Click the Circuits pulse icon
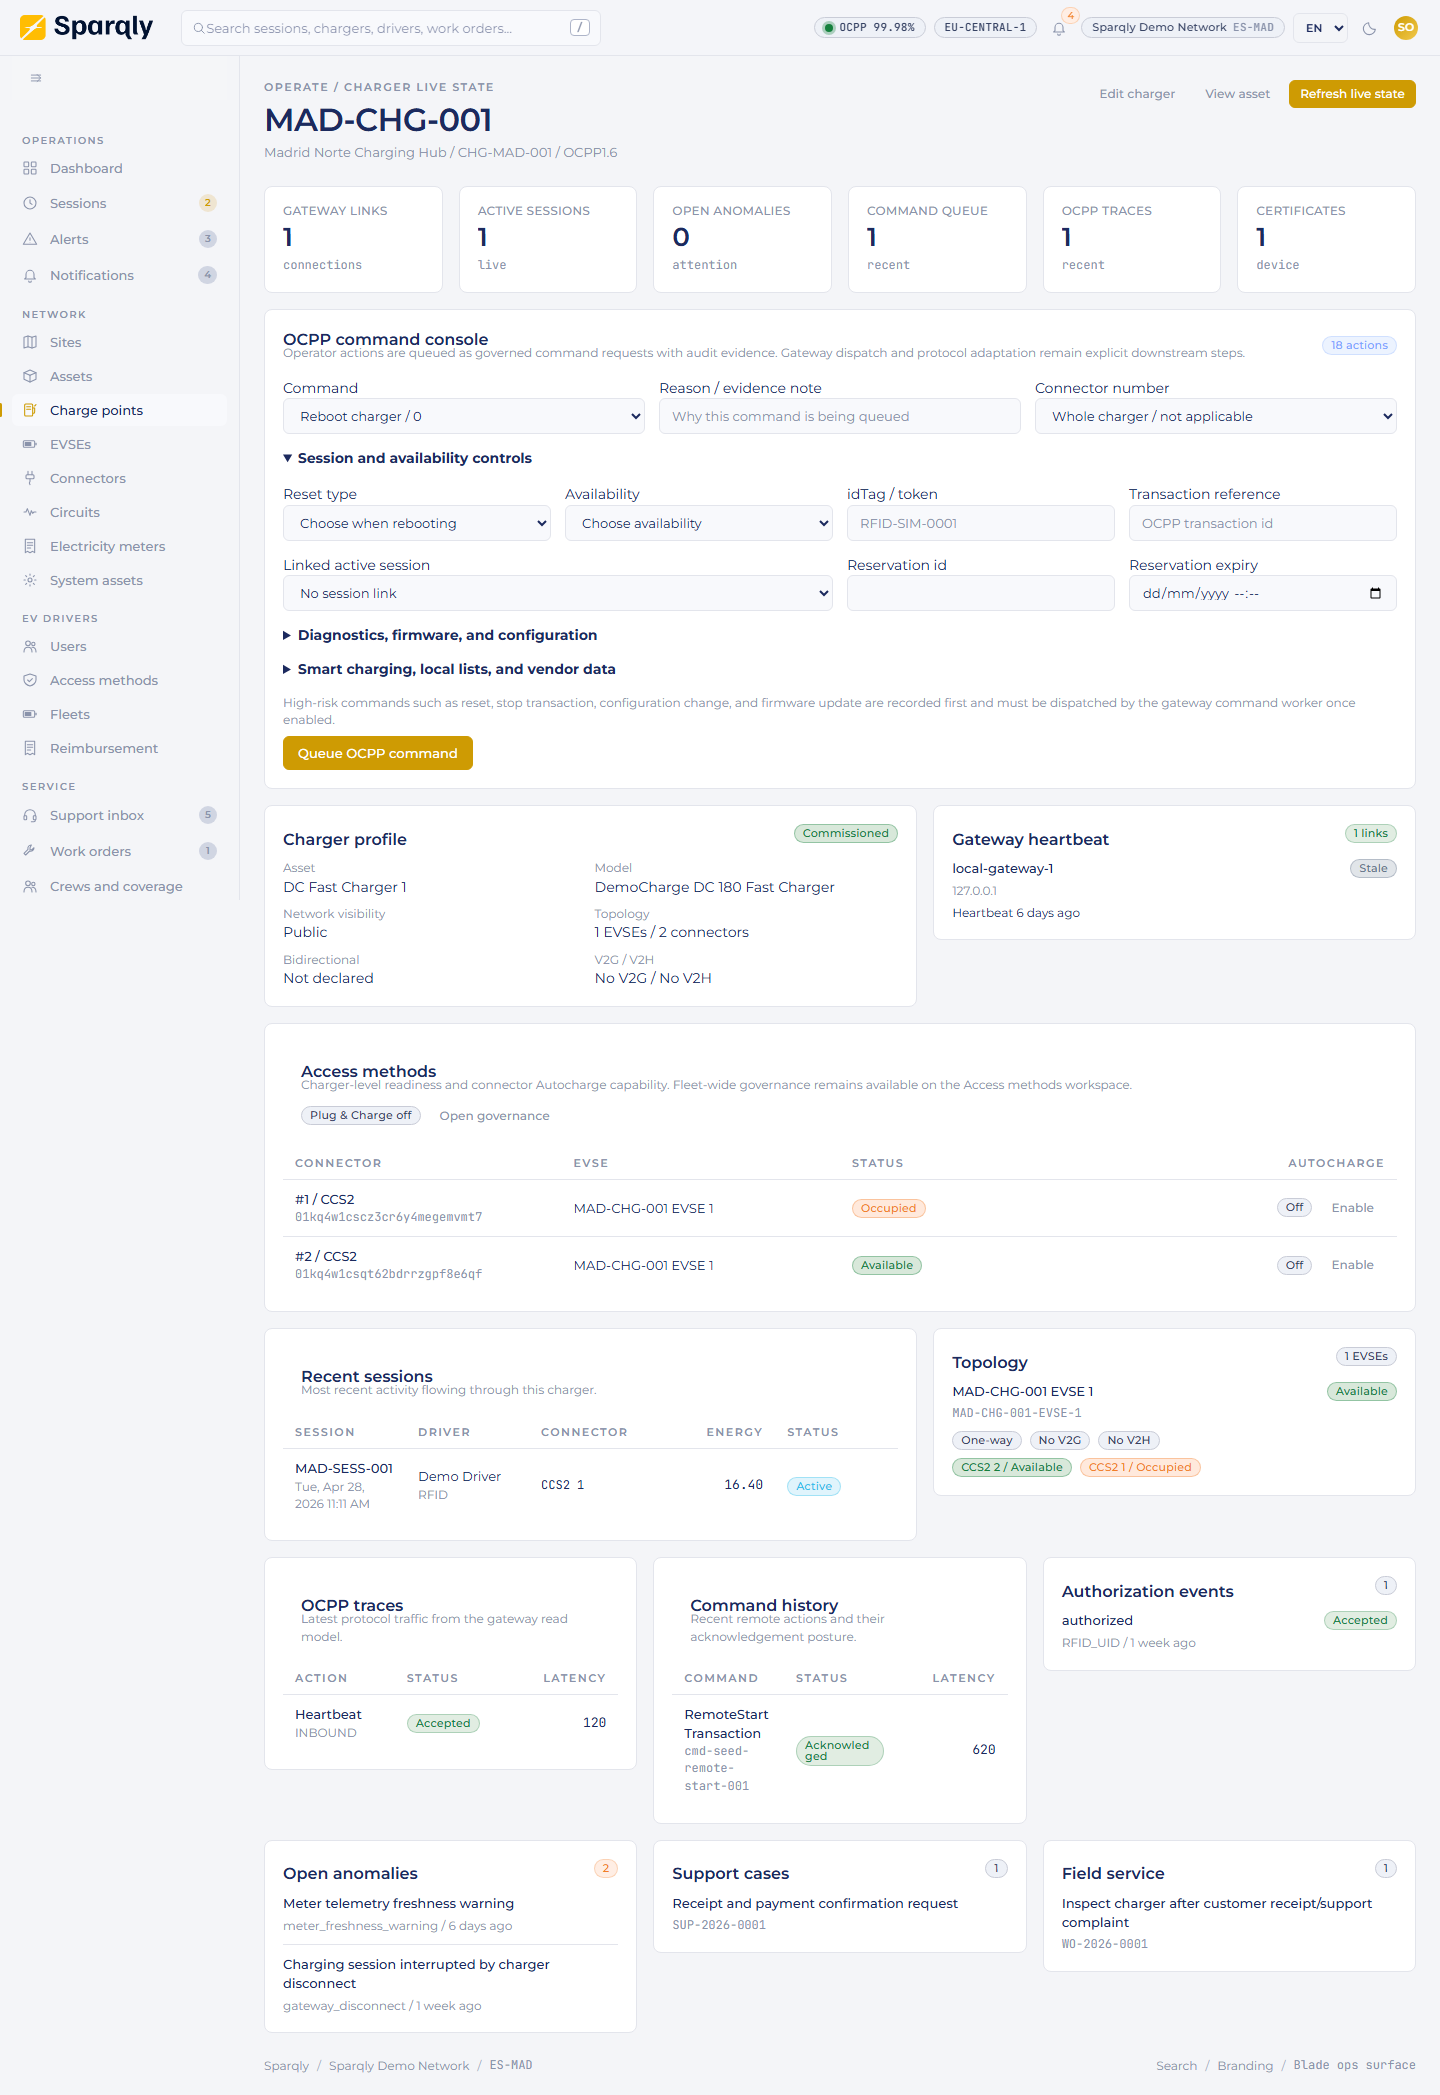Viewport: 1440px width, 2095px height. [30, 512]
